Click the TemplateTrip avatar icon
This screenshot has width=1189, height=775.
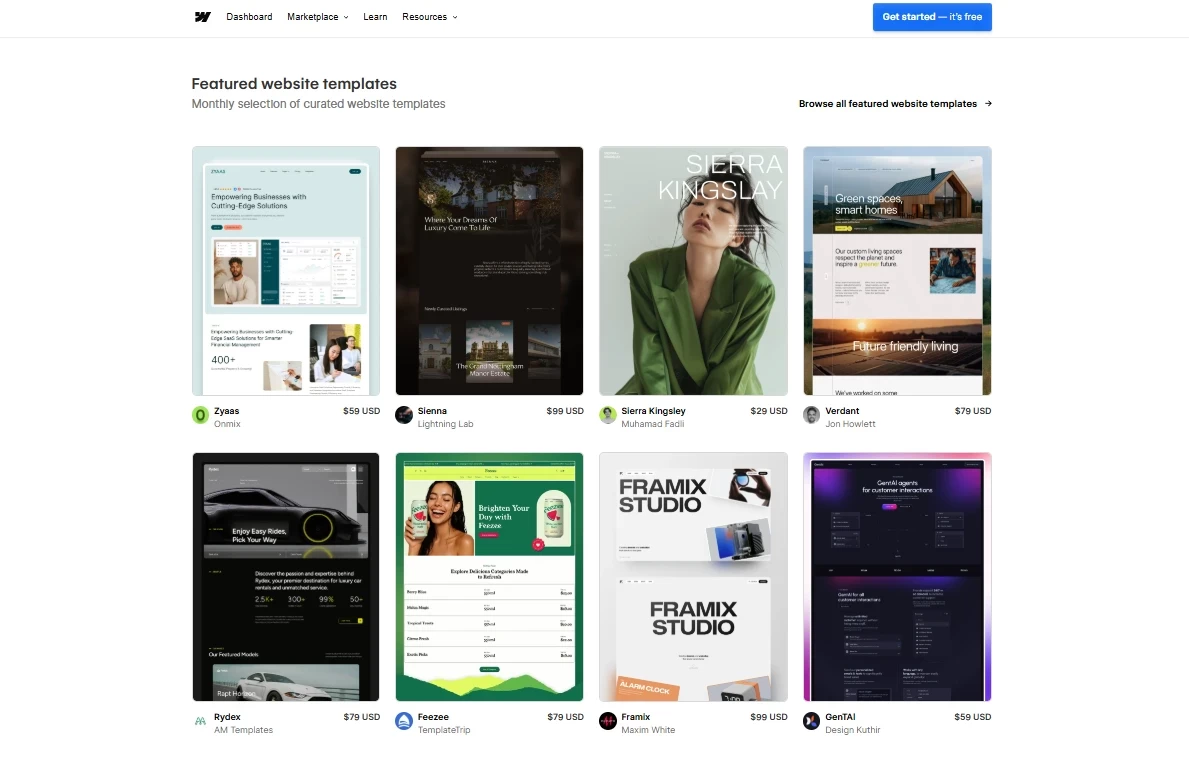point(404,721)
